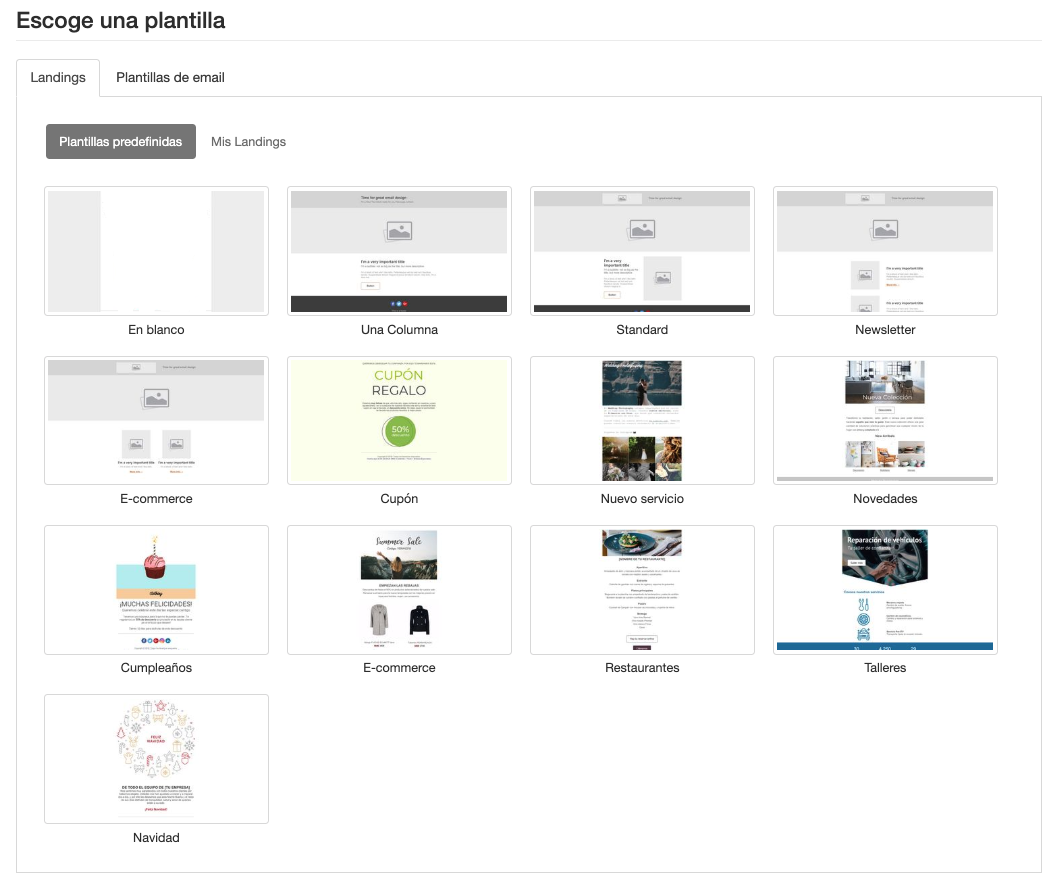Choose the Newsletter template thumbnail

click(885, 251)
